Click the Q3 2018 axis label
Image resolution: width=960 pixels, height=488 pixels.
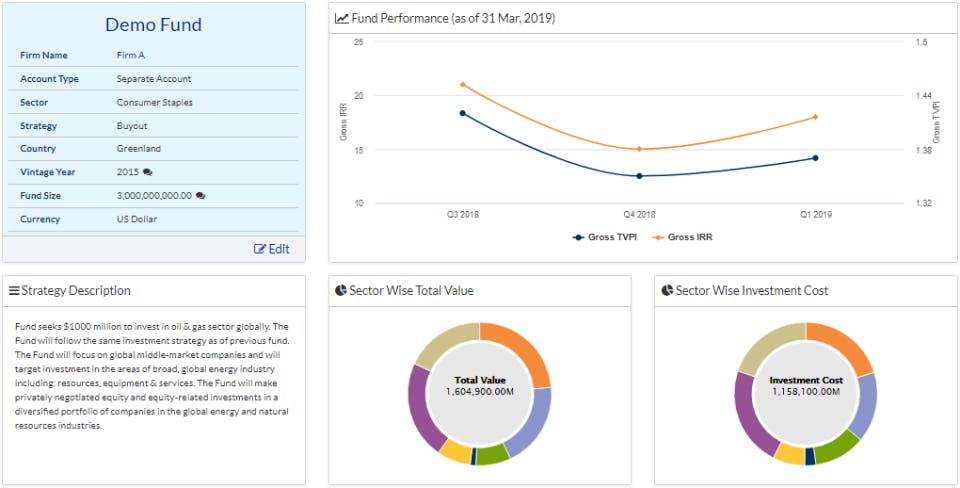tap(462, 215)
